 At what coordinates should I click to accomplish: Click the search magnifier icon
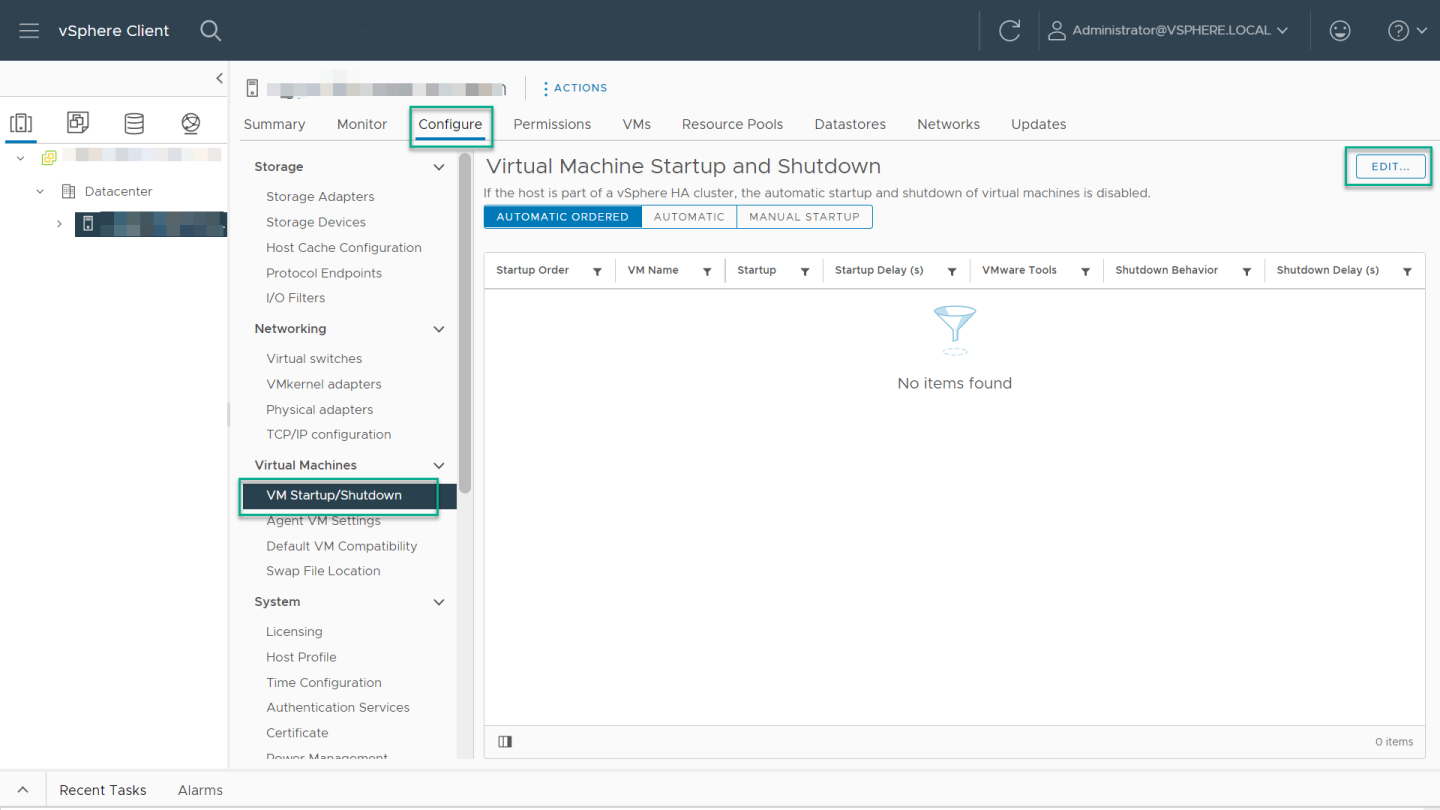tap(210, 31)
